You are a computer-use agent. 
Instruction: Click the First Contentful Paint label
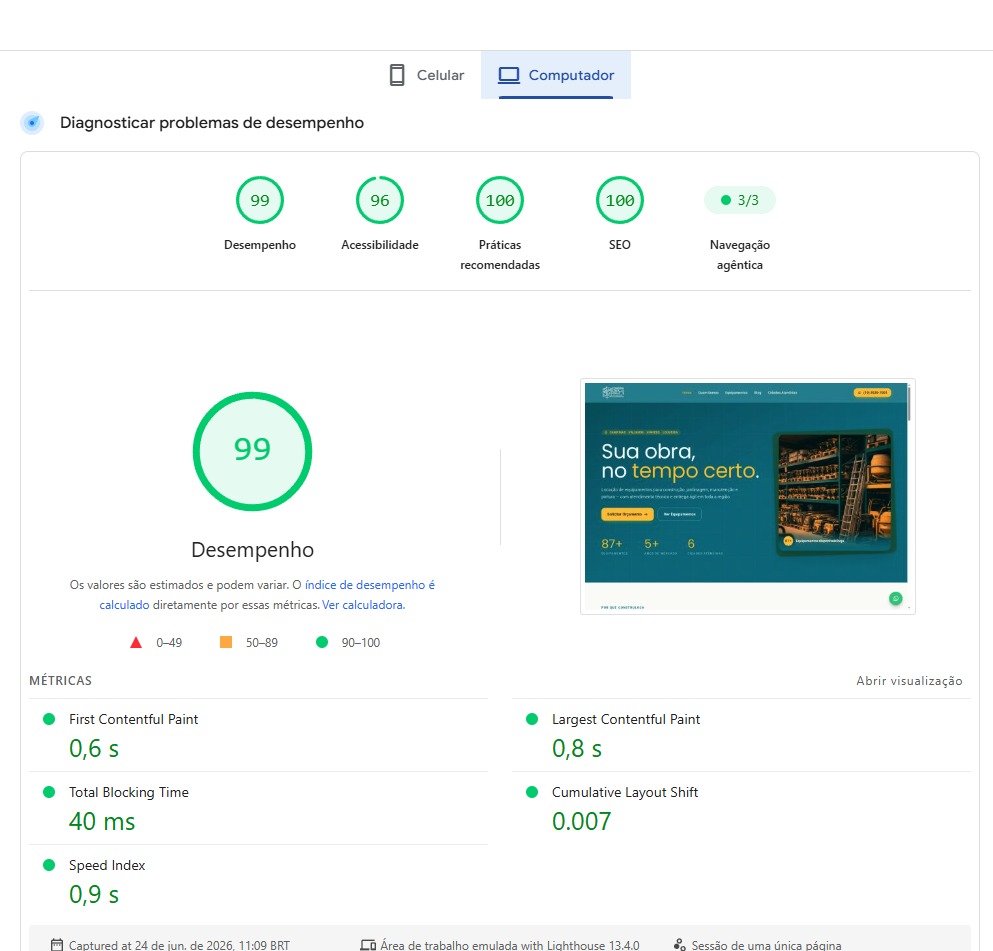[134, 719]
